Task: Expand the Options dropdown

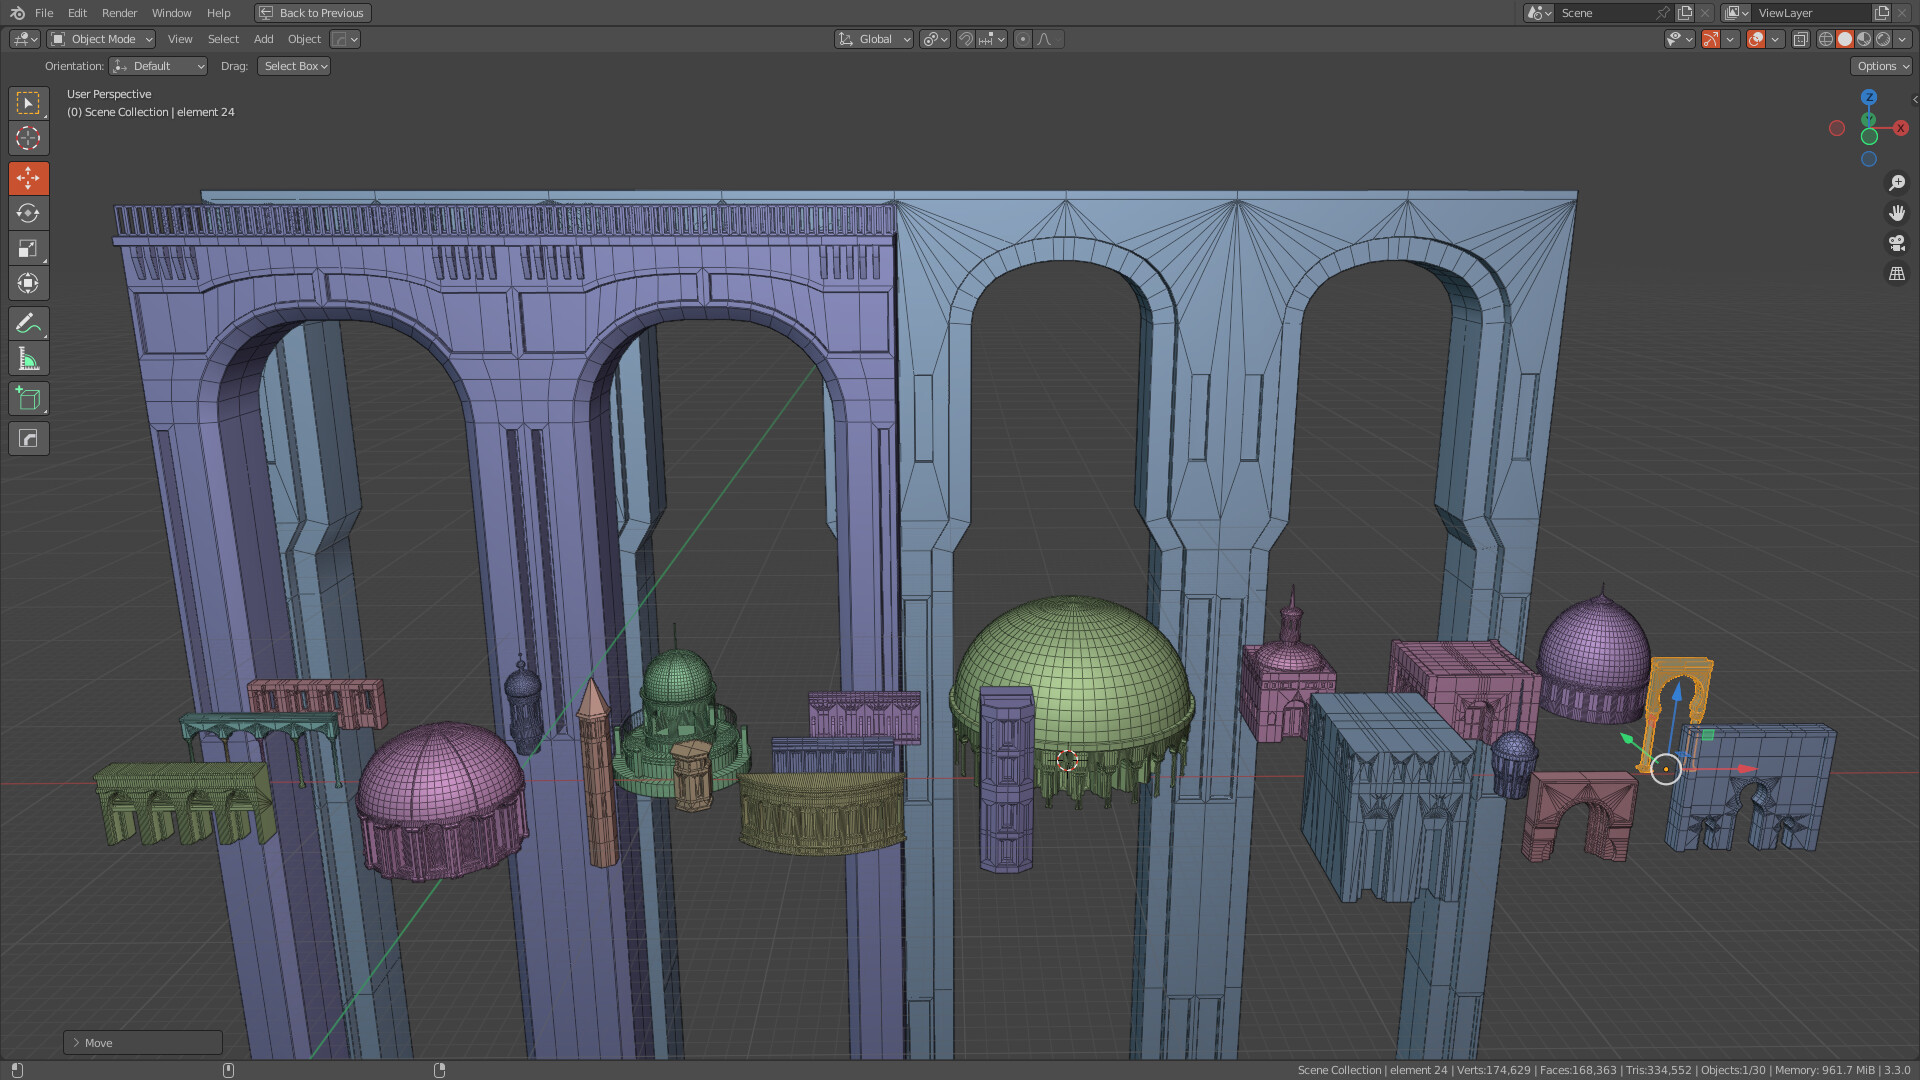Action: click(x=1882, y=66)
